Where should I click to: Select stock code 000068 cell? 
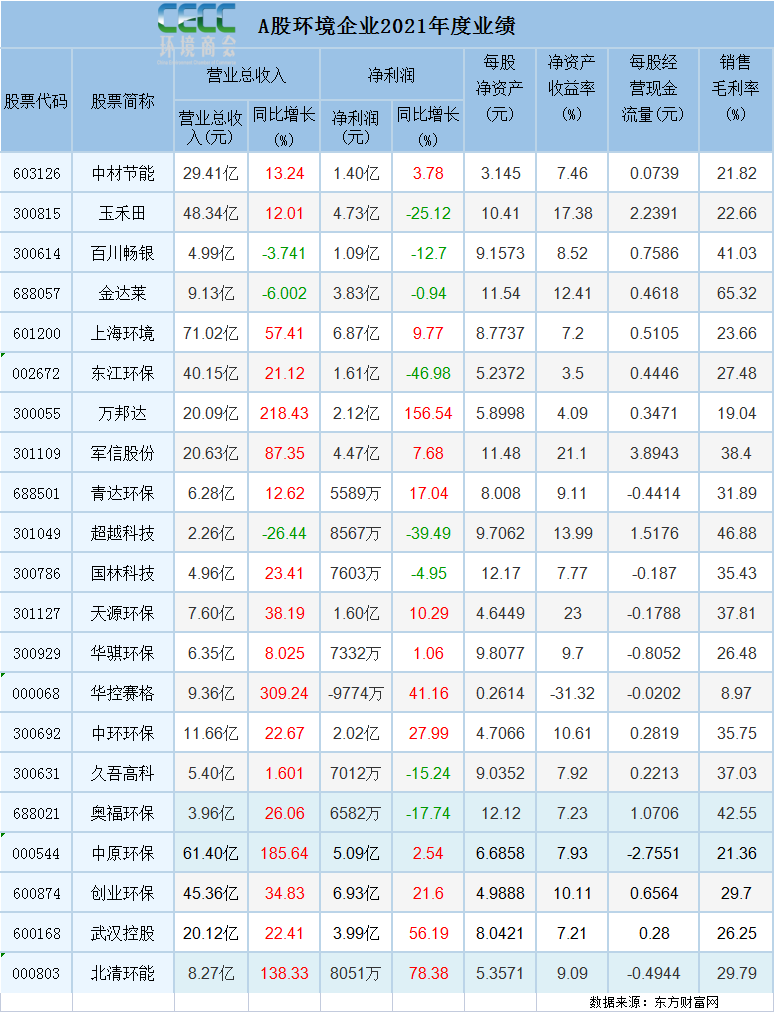coord(37,693)
